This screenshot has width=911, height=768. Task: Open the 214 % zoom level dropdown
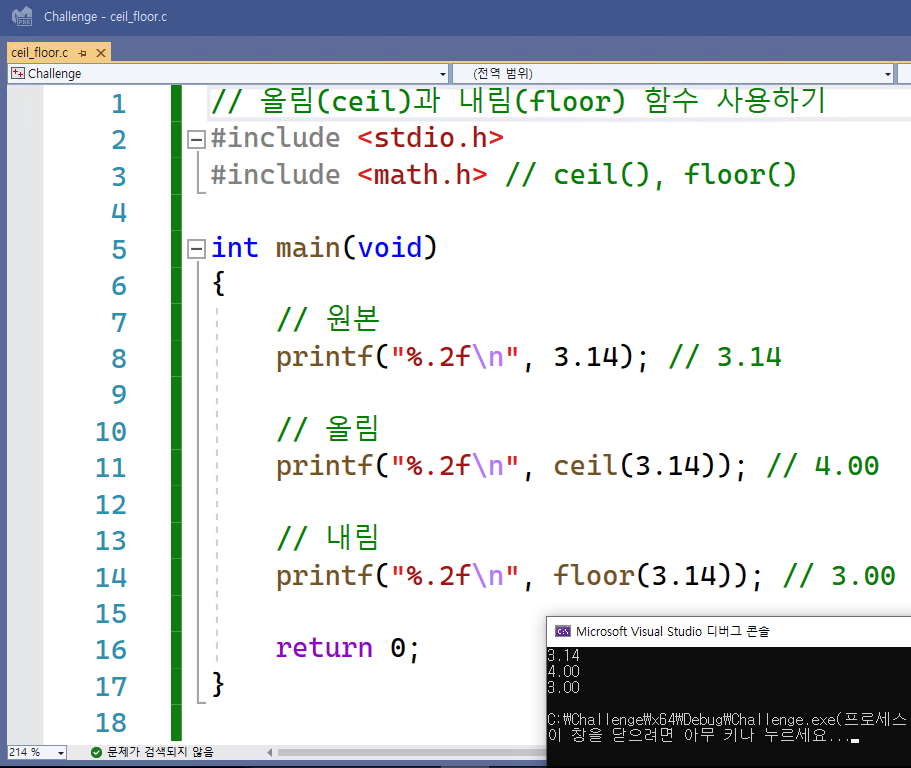(60, 752)
